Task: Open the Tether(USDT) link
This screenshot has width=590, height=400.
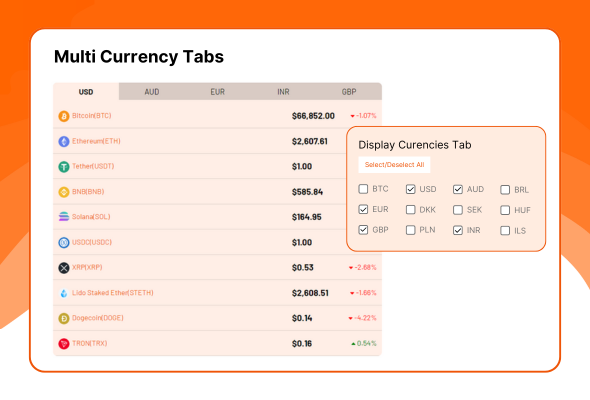Action: click(93, 166)
